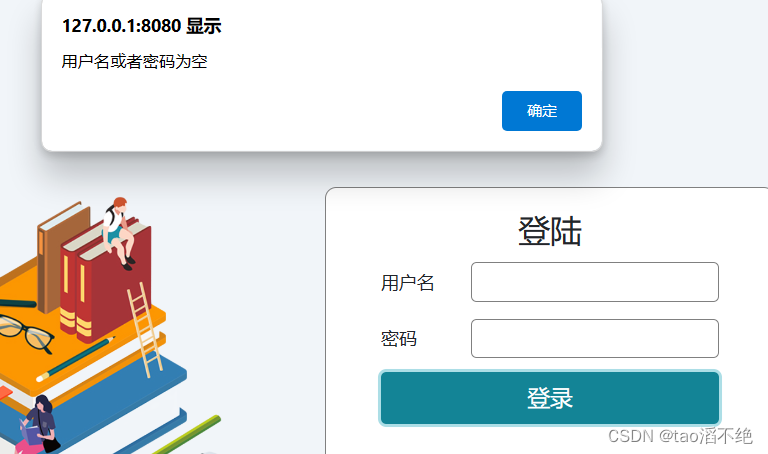Click the 用户名 label text
The image size is (768, 454).
pyautogui.click(x=408, y=283)
